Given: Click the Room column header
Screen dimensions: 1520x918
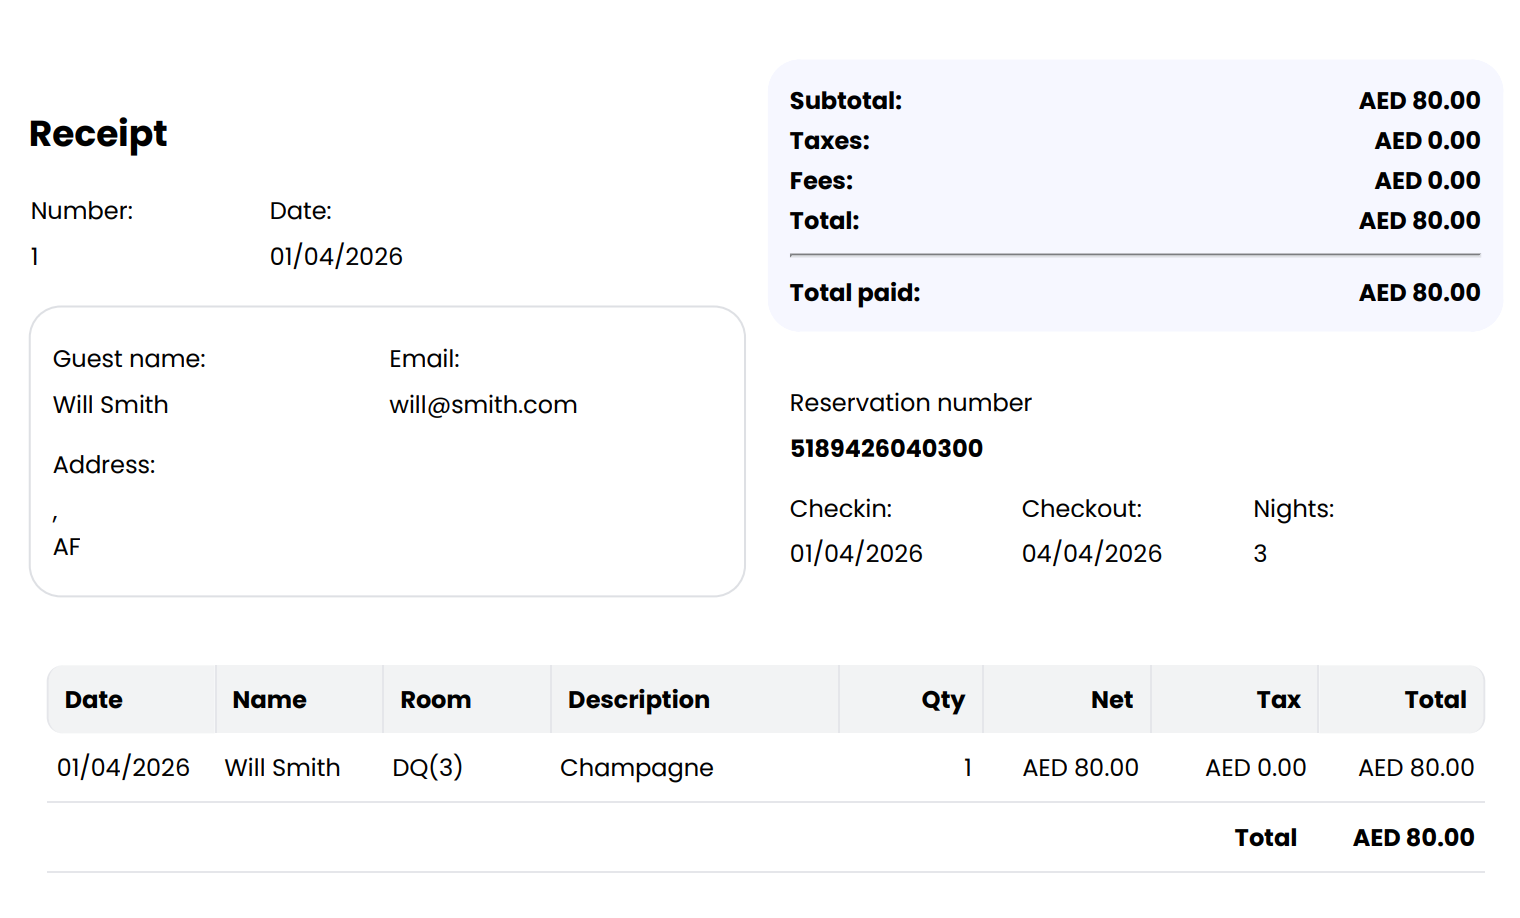Looking at the screenshot, I should coord(436,700).
